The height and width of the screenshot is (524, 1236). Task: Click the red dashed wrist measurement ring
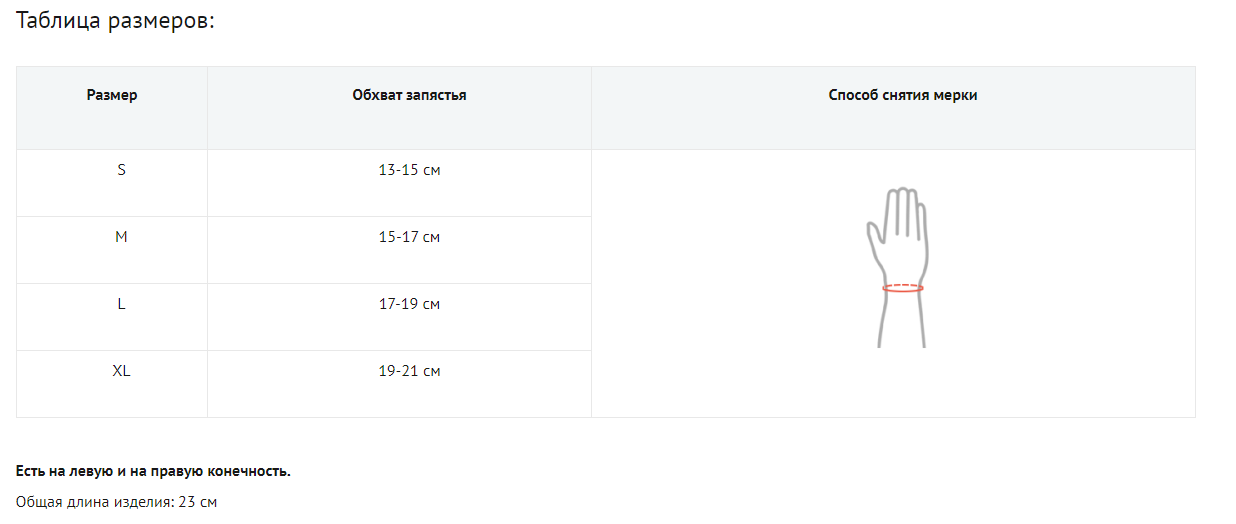[x=903, y=288]
